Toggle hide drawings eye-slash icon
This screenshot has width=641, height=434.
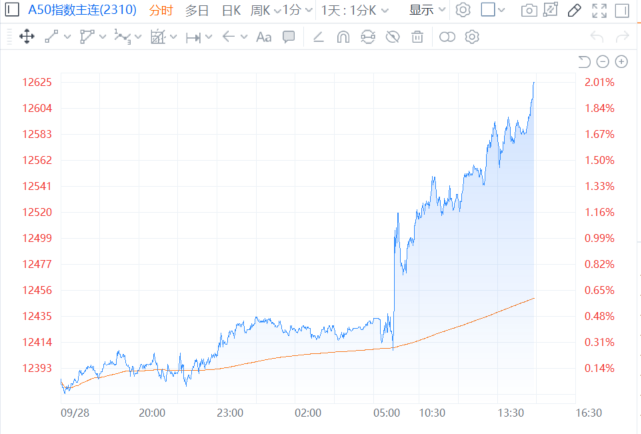tap(392, 37)
